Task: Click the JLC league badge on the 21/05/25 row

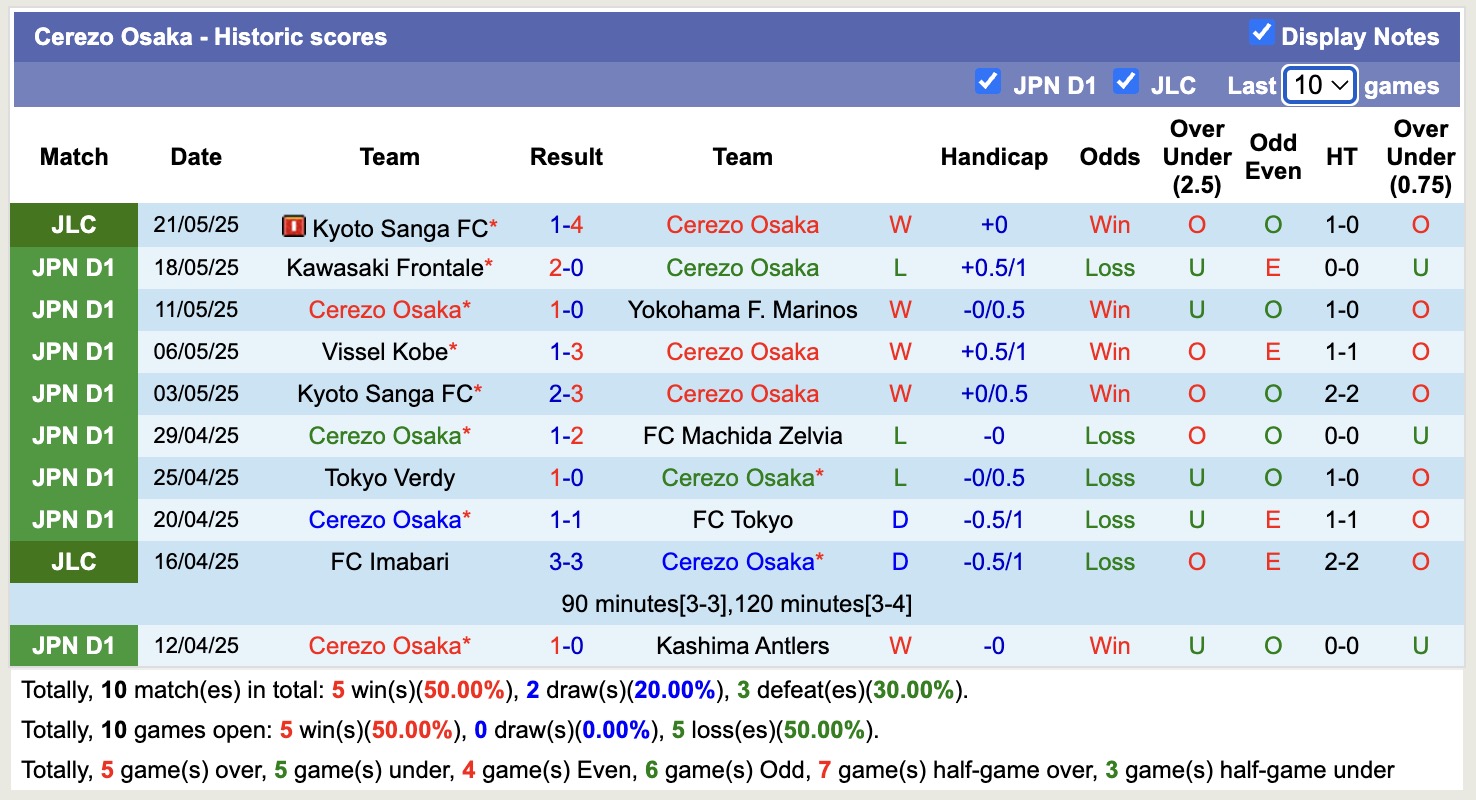Action: (x=73, y=225)
